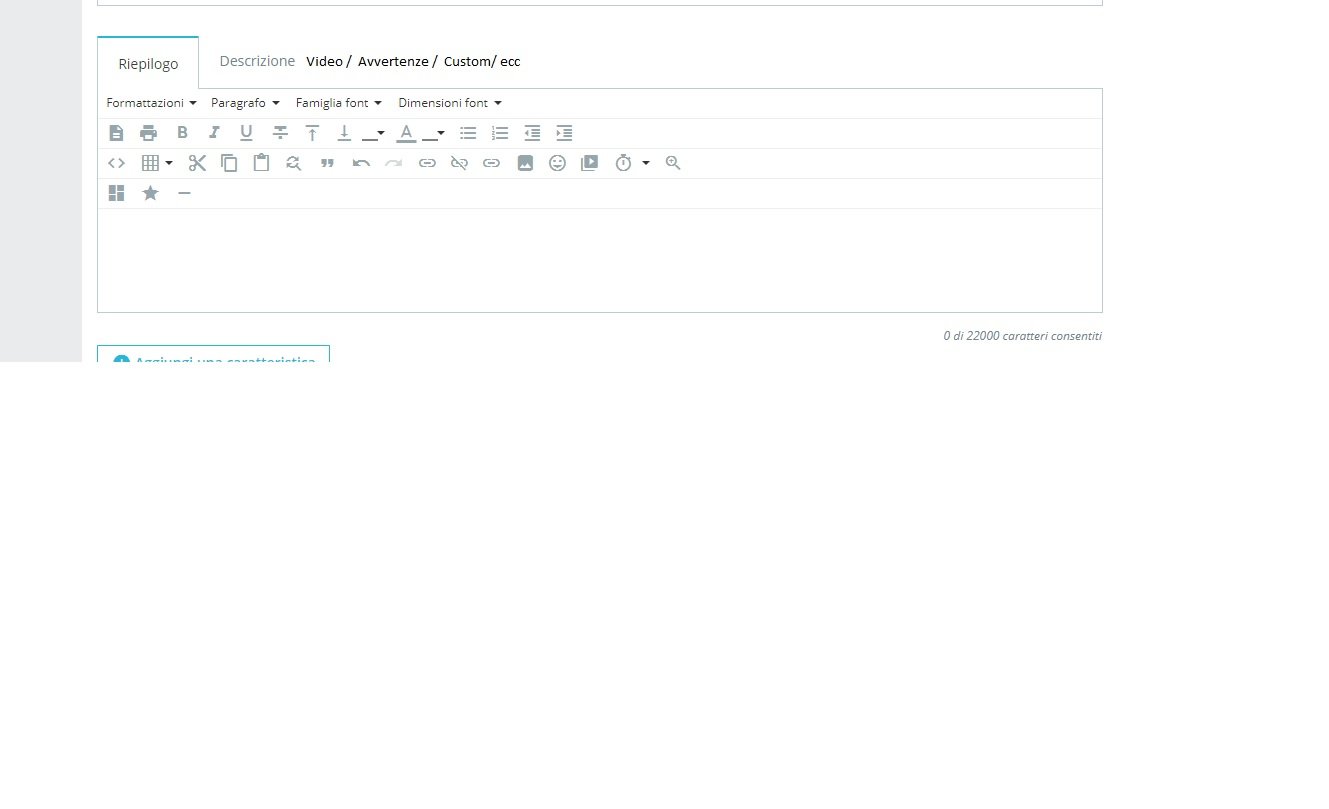The height and width of the screenshot is (809, 1329).
Task: Open find and replace tool
Action: [293, 163]
